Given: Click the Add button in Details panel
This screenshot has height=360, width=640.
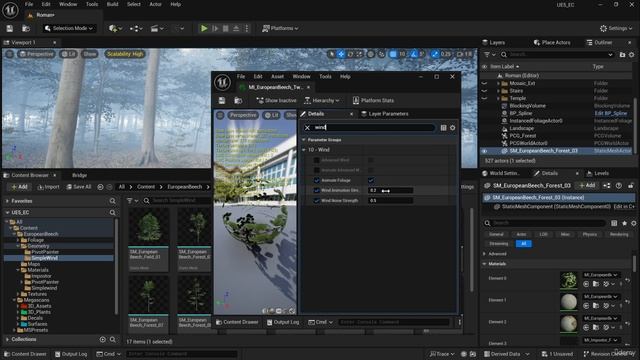Looking at the screenshot, I should pos(587,185).
